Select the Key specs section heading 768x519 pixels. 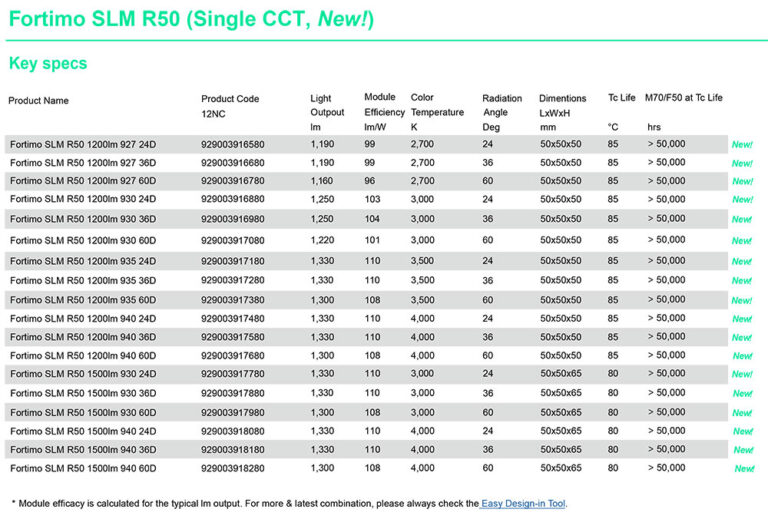(x=48, y=64)
